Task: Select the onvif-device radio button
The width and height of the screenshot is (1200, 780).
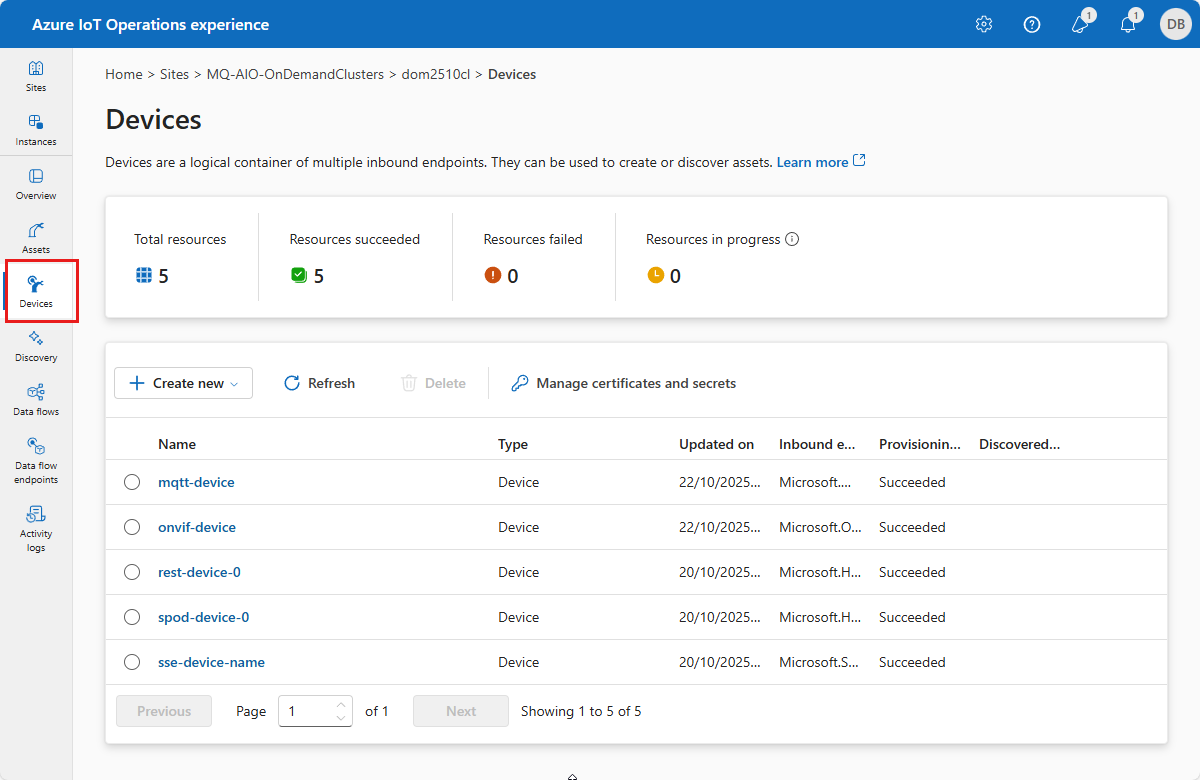Action: point(132,528)
